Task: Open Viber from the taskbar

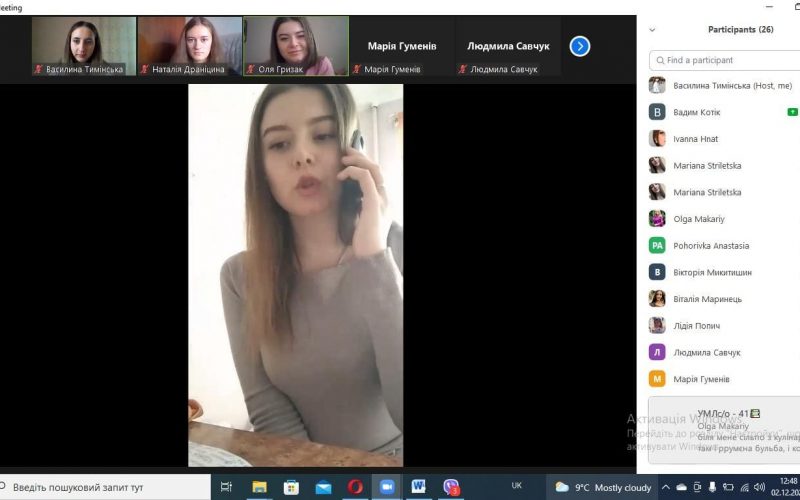Action: tap(451, 487)
